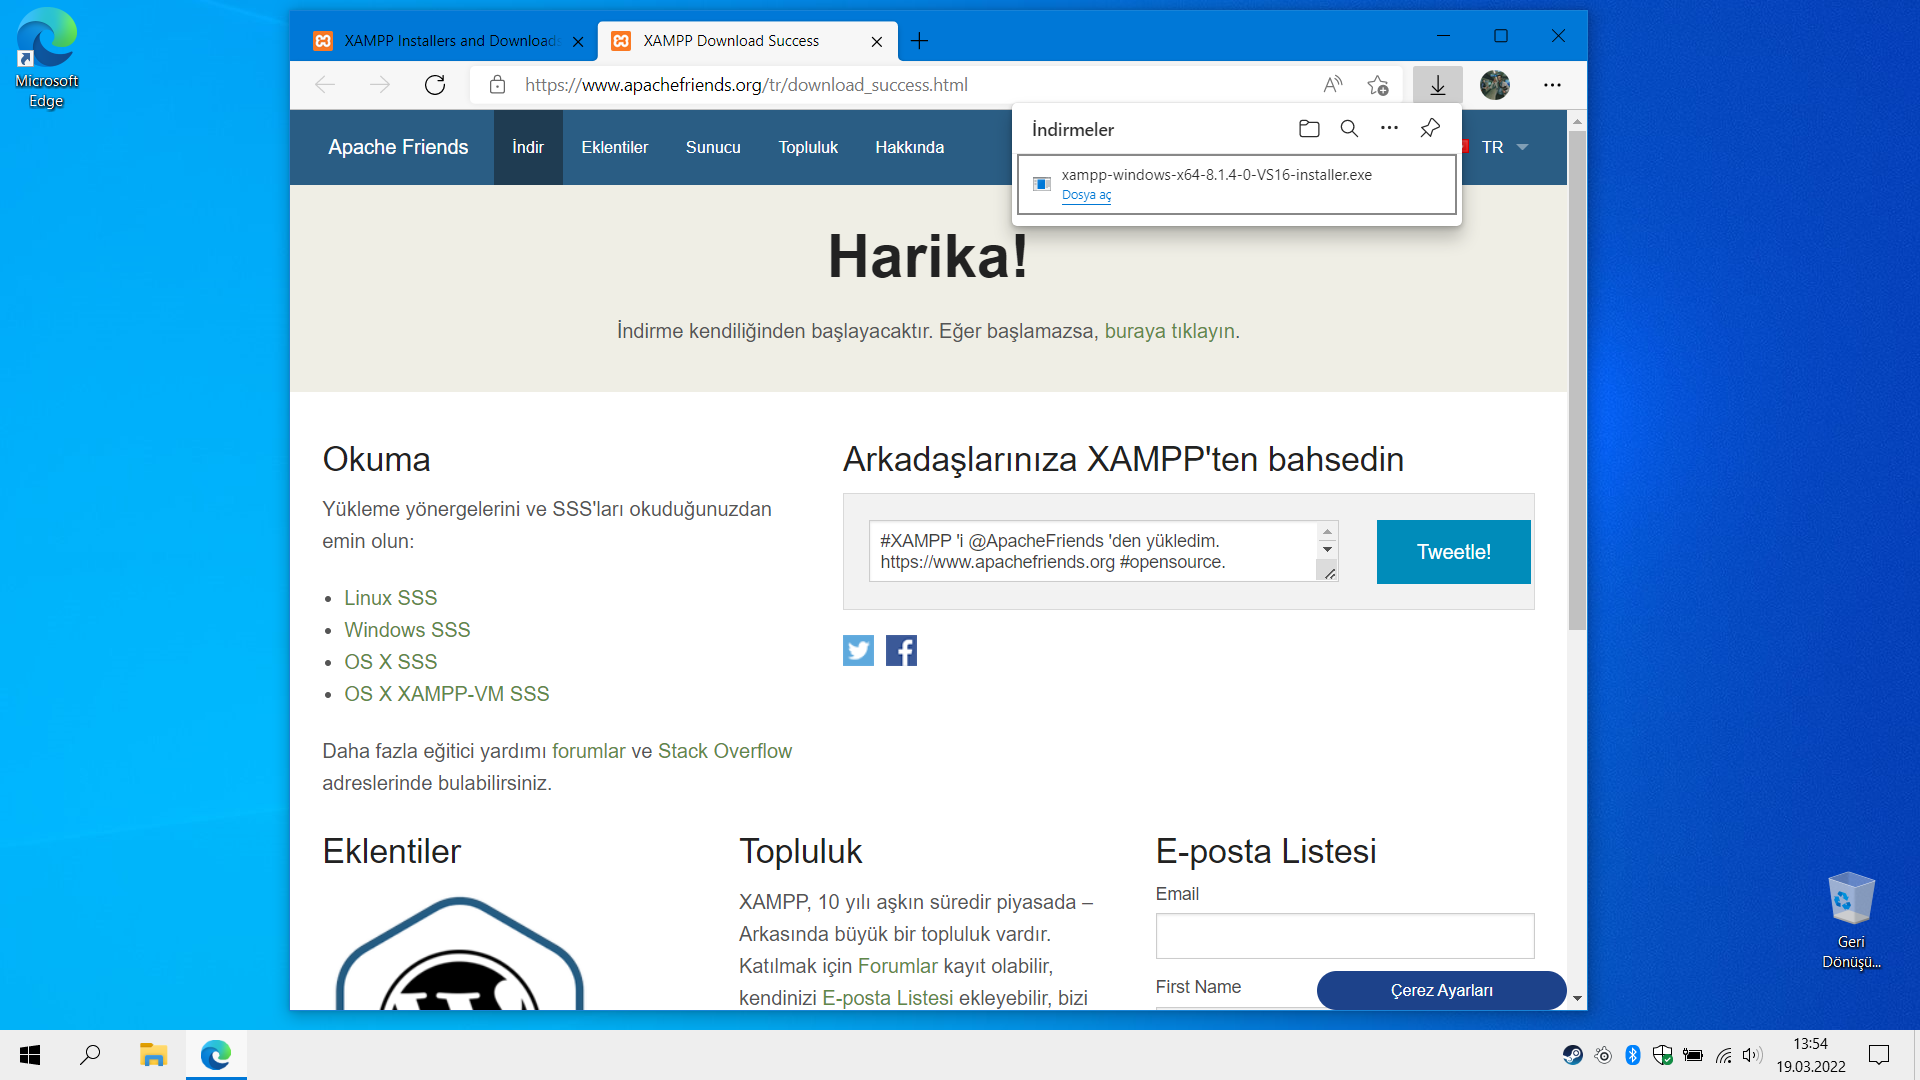The image size is (1920, 1080).
Task: Open the Stack Overflow link
Action: coord(725,751)
